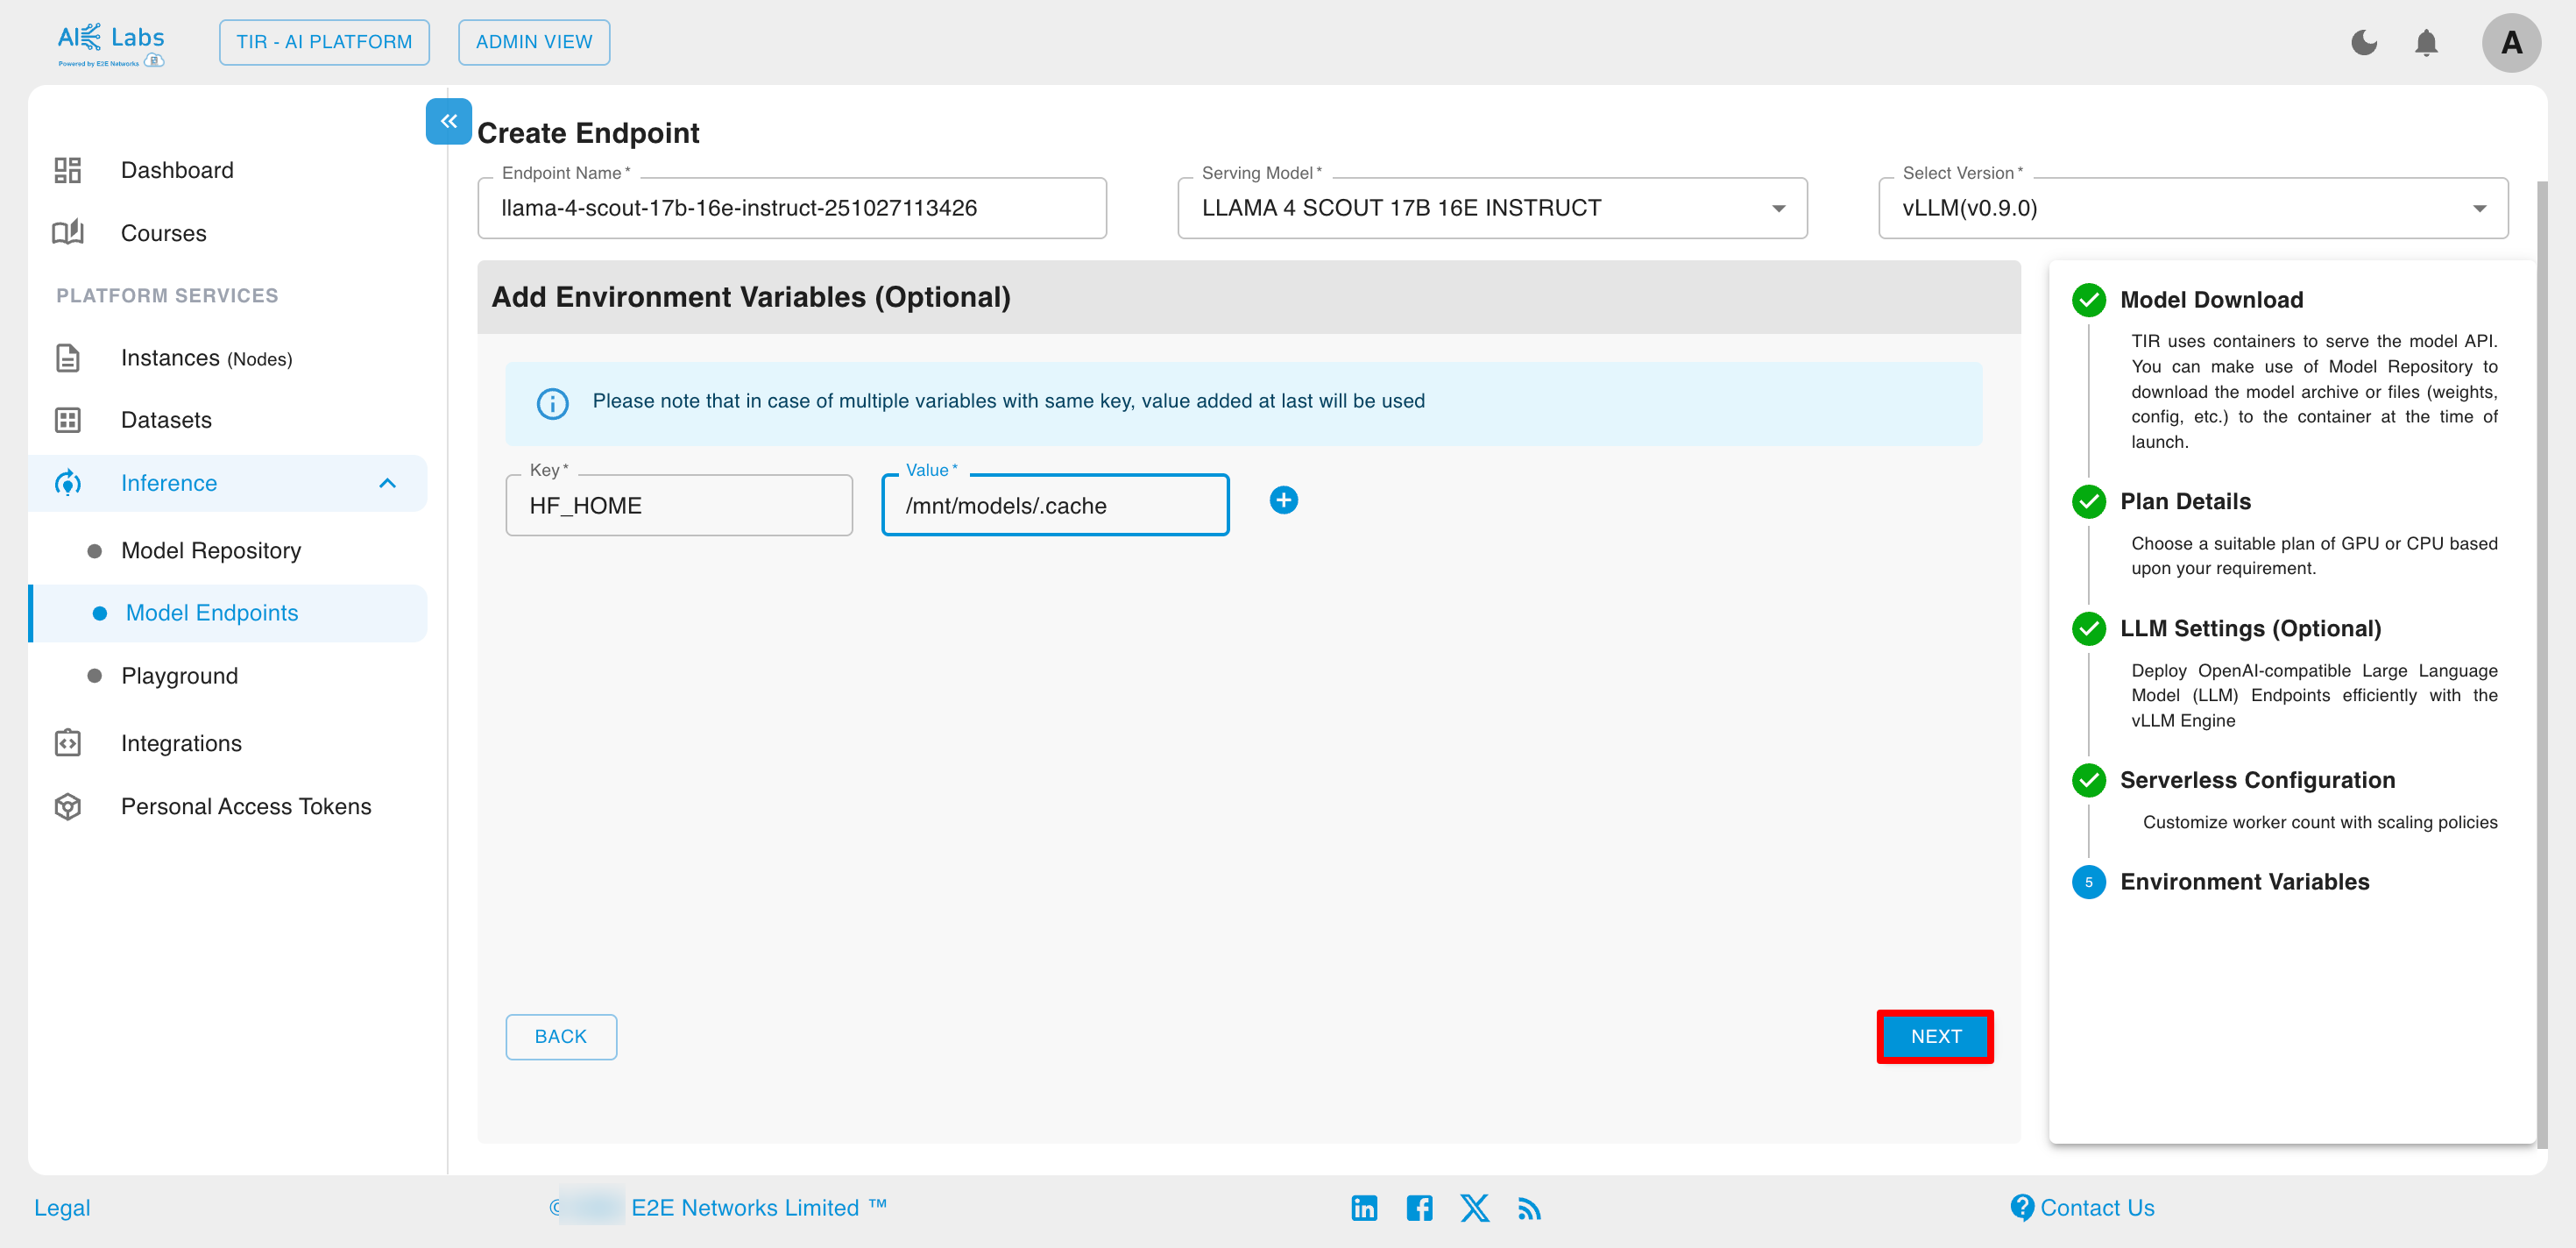Image resolution: width=2576 pixels, height=1248 pixels.
Task: Open Serving Model dropdown
Action: click(1492, 208)
